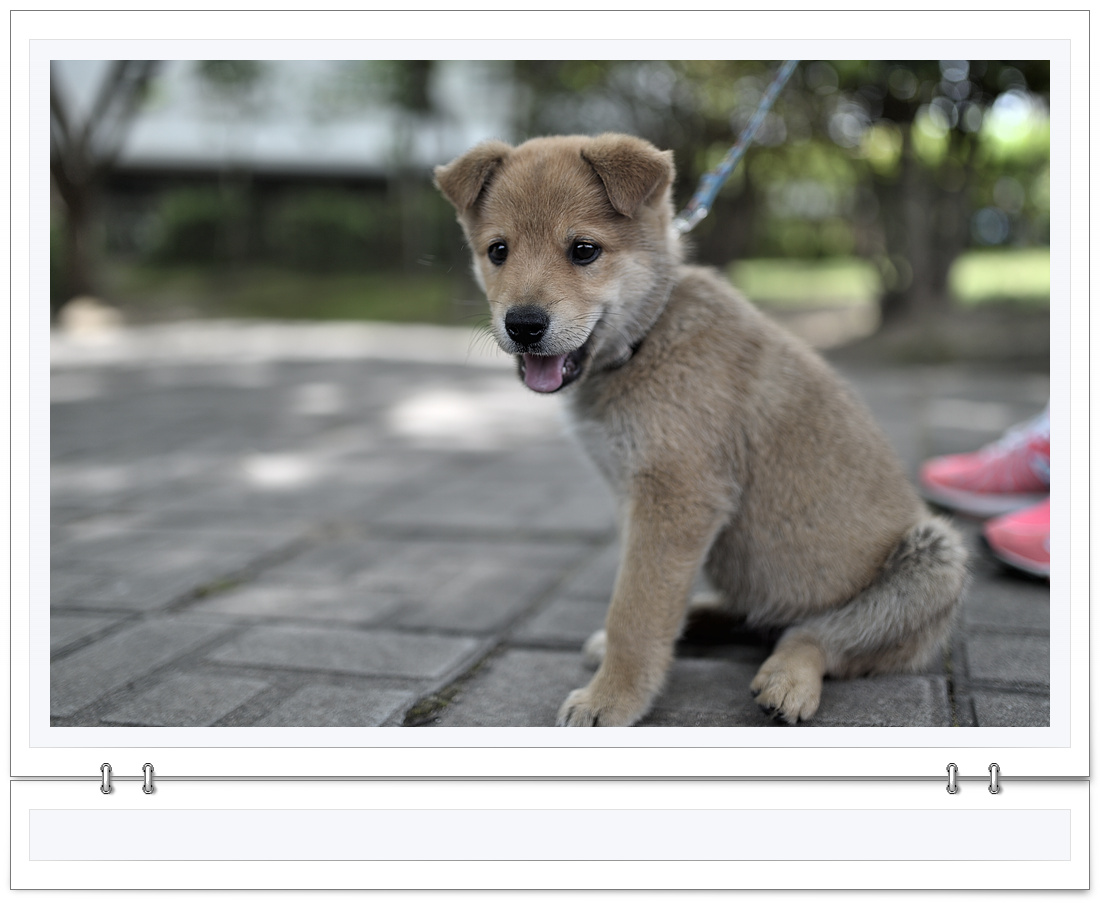Click the blurred tree trunk at photo's left
Screen dimensions: 1100x910
[82, 200]
